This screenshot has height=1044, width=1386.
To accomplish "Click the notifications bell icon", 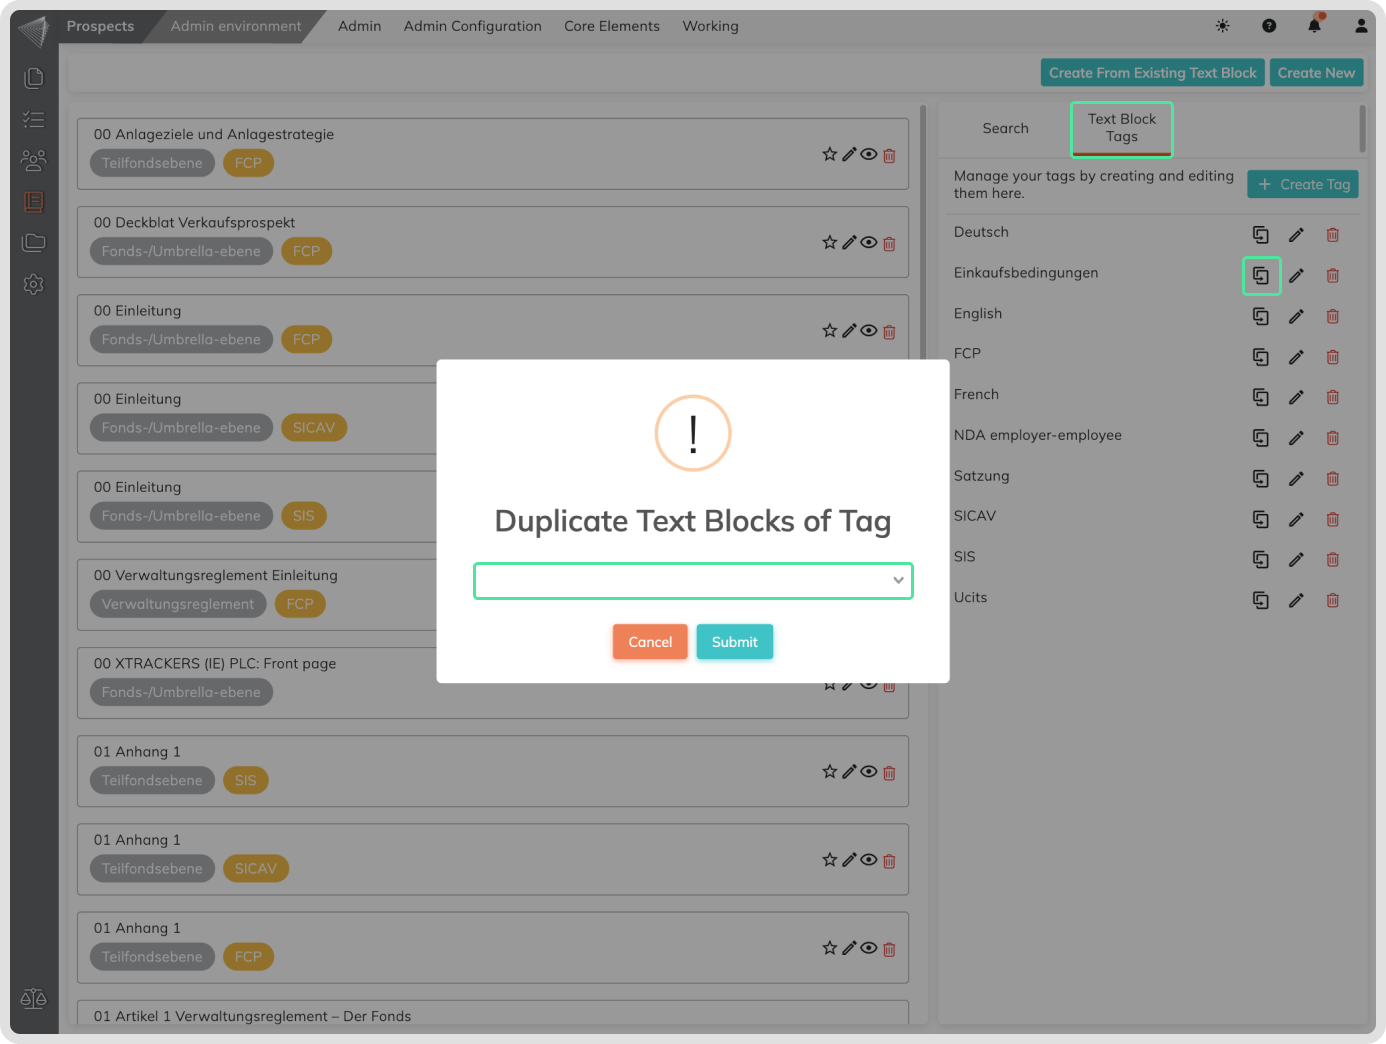I will [1314, 26].
